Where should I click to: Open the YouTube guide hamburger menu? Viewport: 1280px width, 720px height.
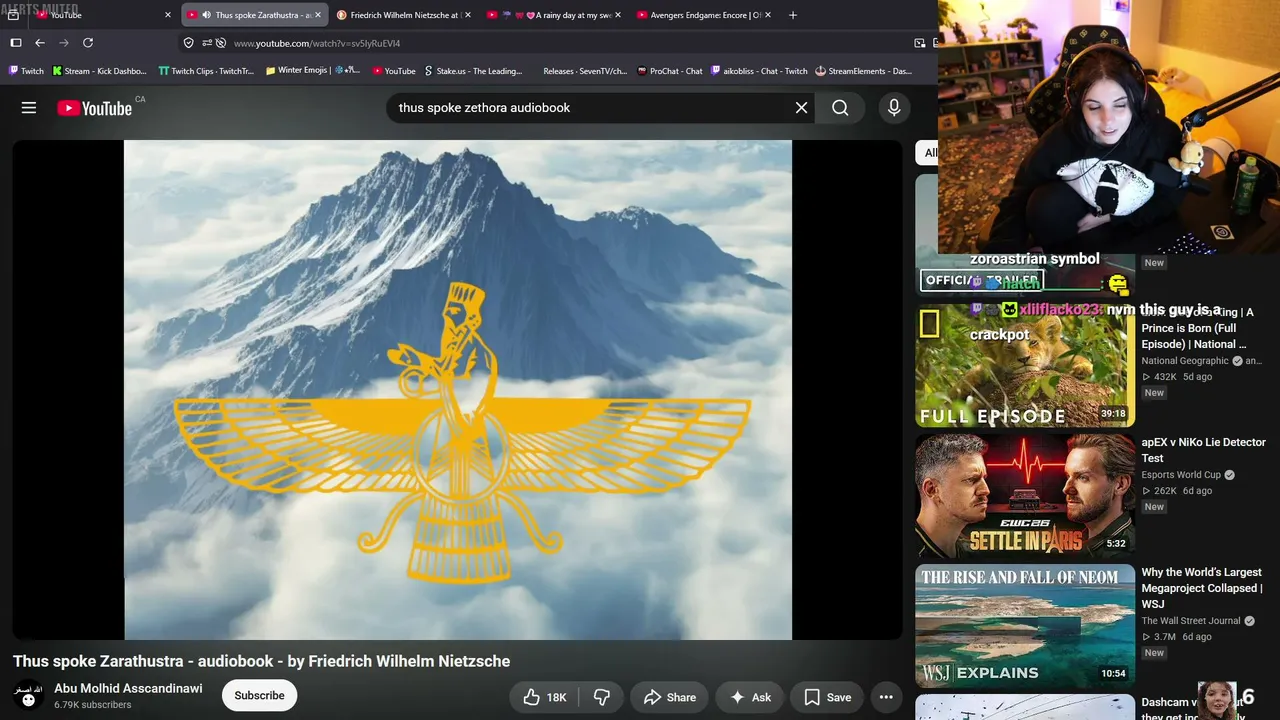click(29, 108)
